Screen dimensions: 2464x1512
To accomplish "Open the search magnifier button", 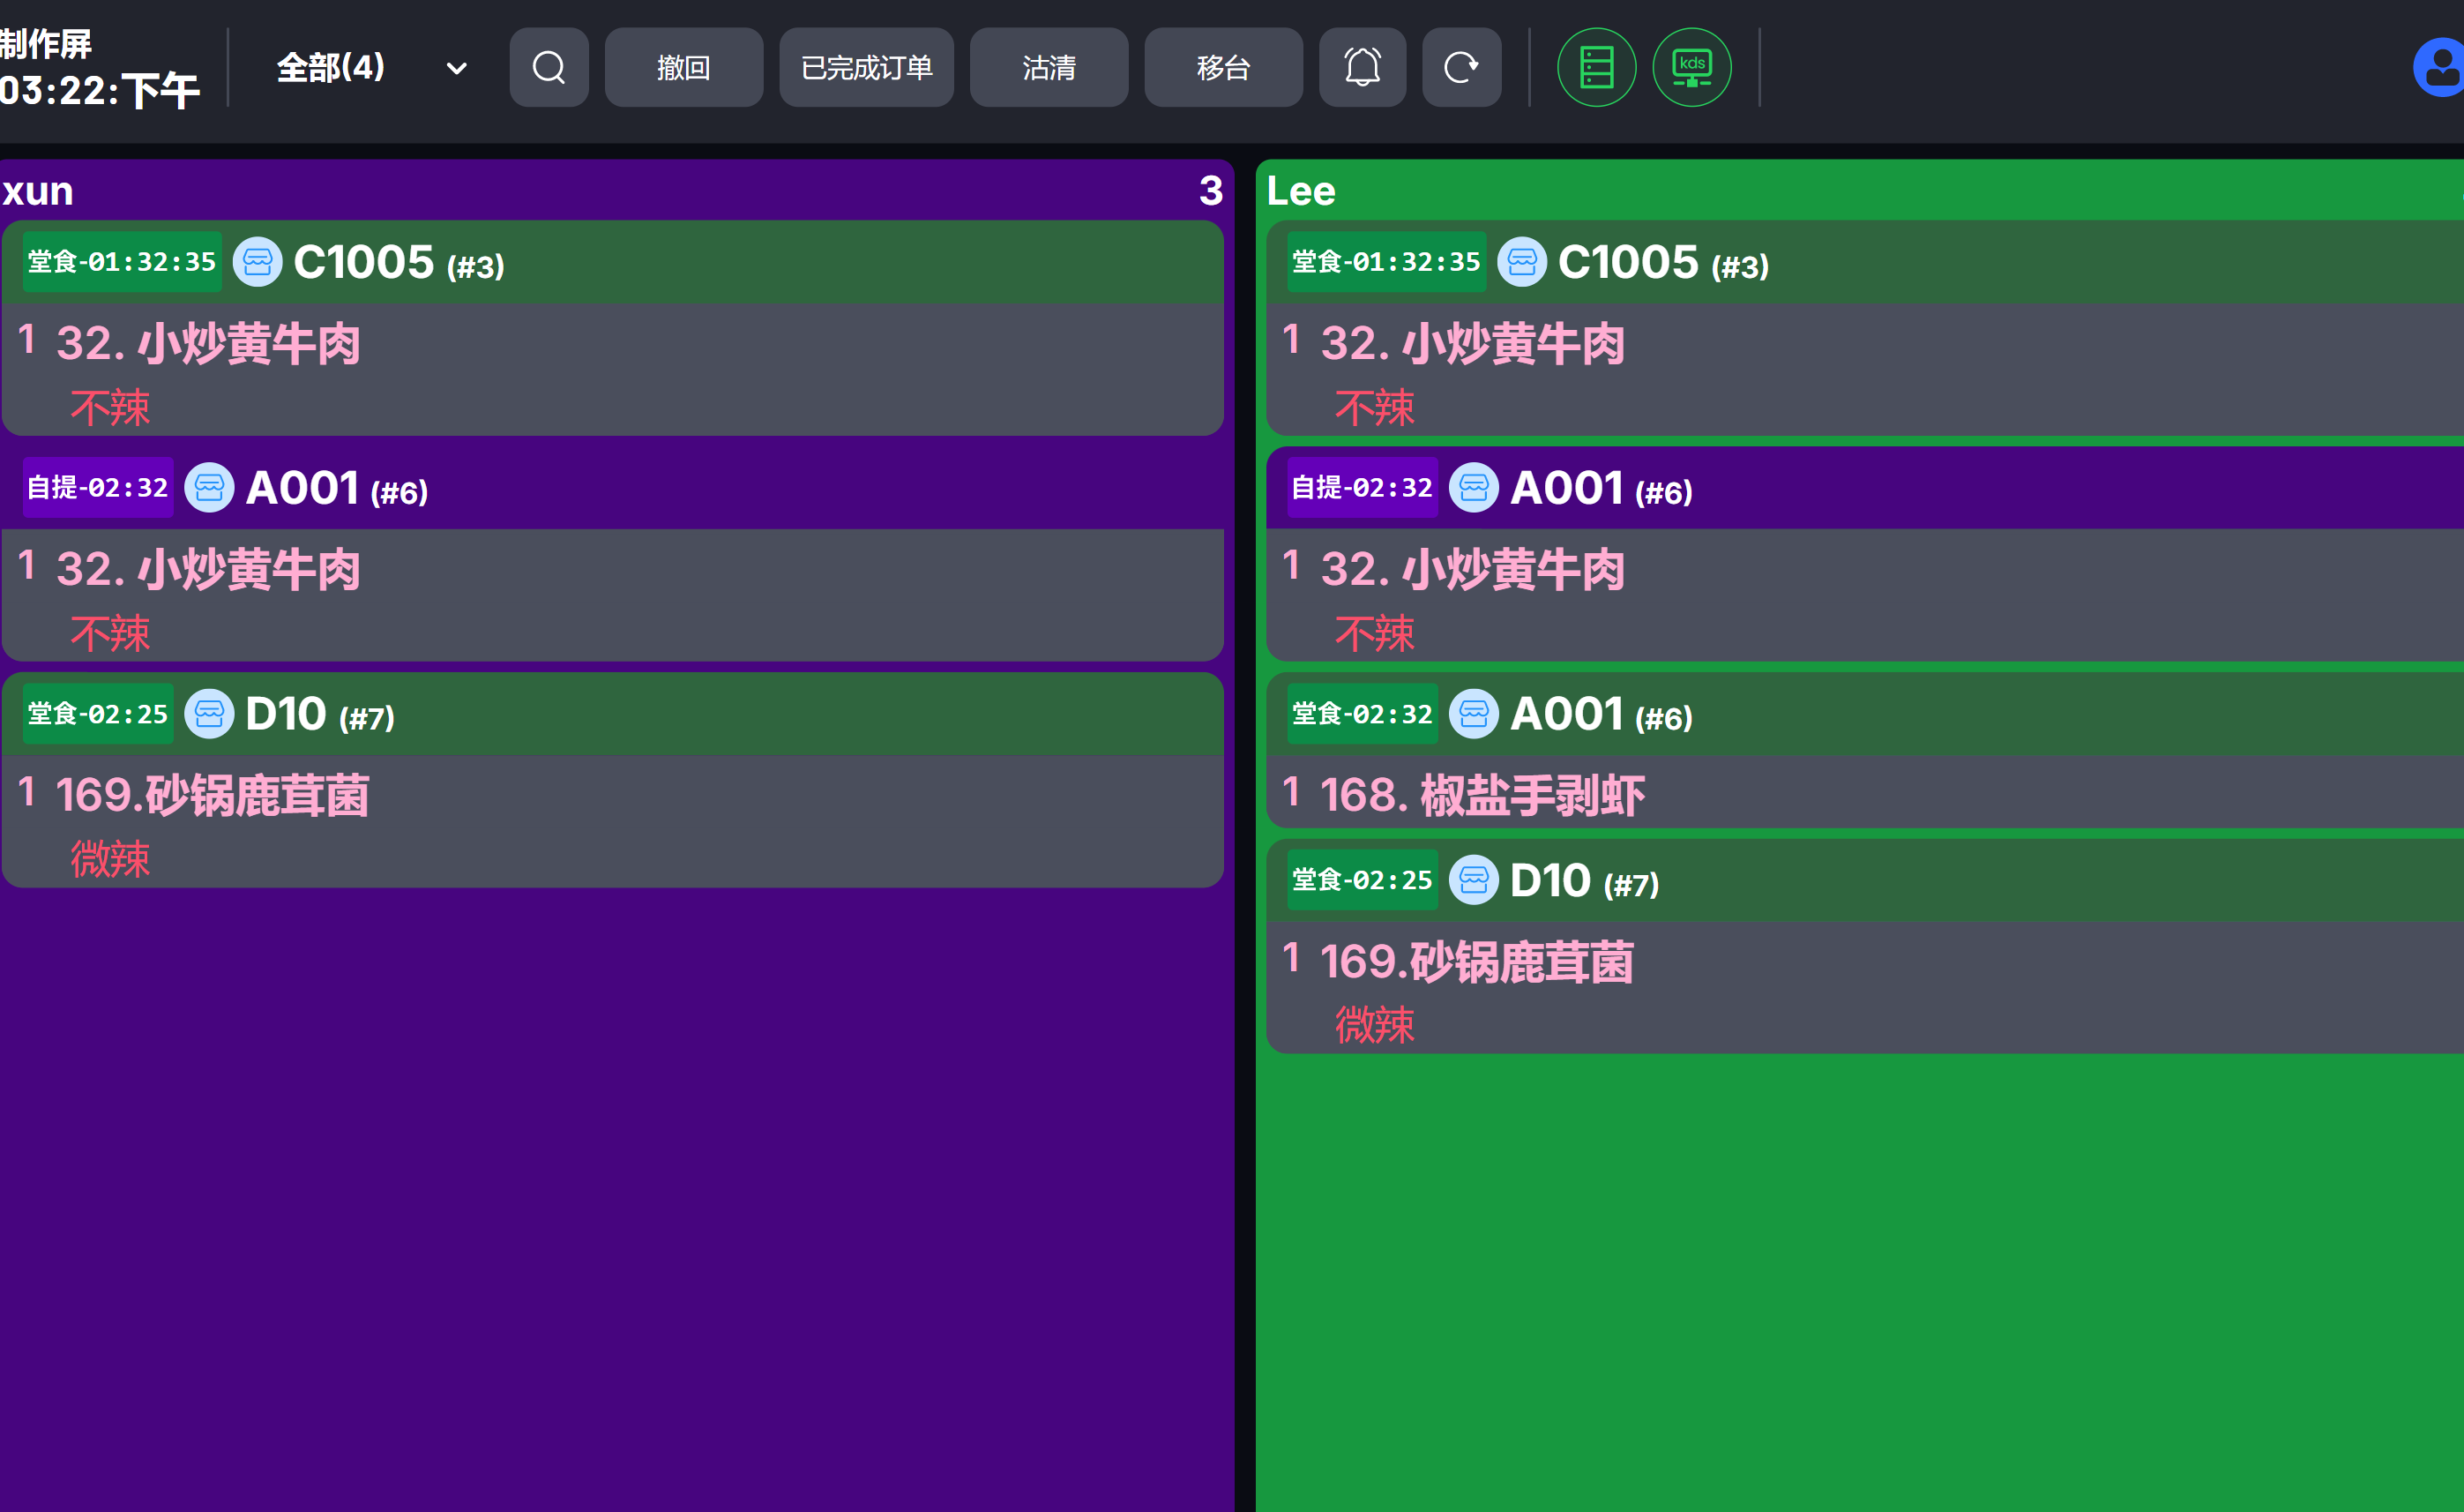I will click(549, 67).
